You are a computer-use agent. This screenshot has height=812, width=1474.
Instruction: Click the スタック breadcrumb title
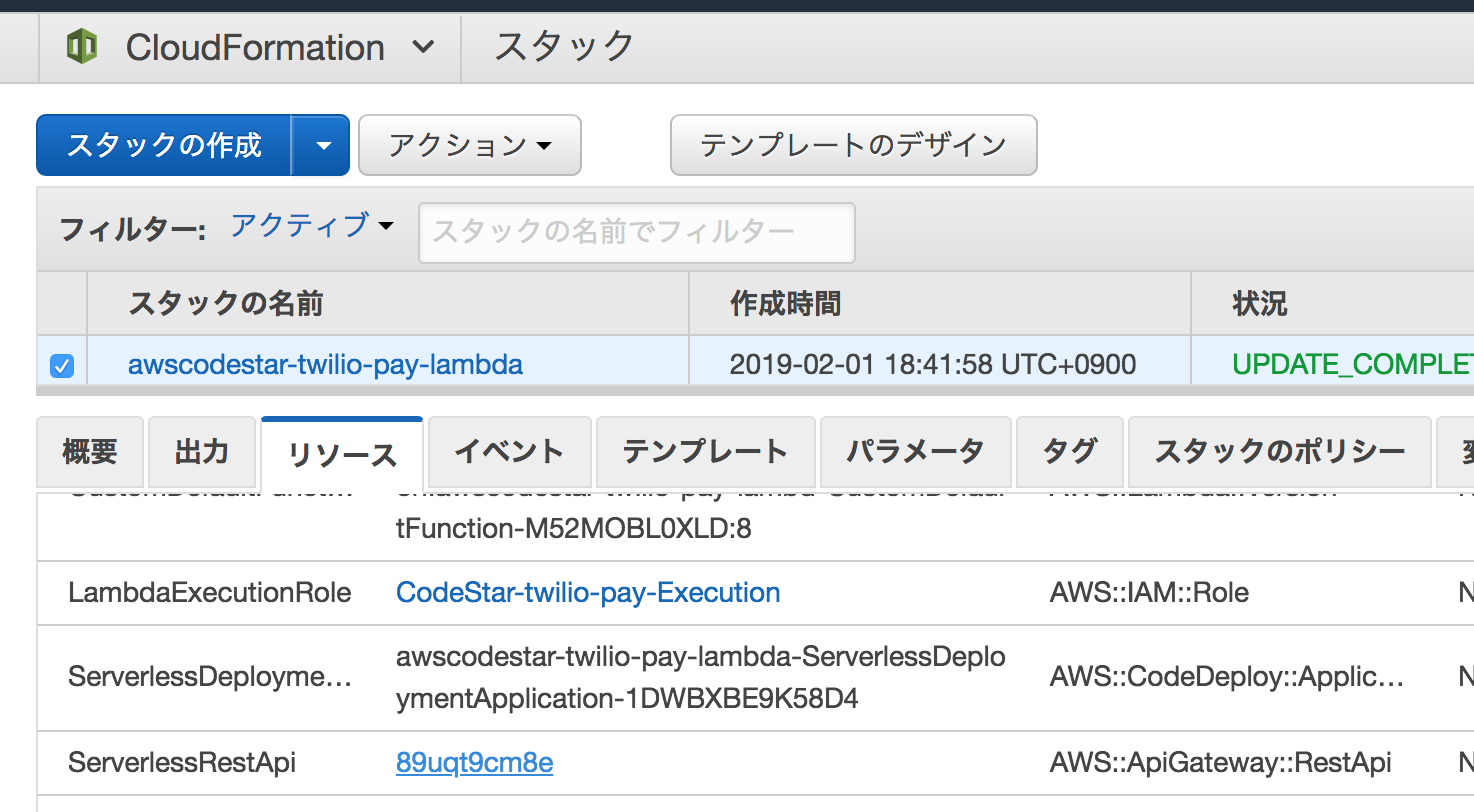click(x=565, y=47)
